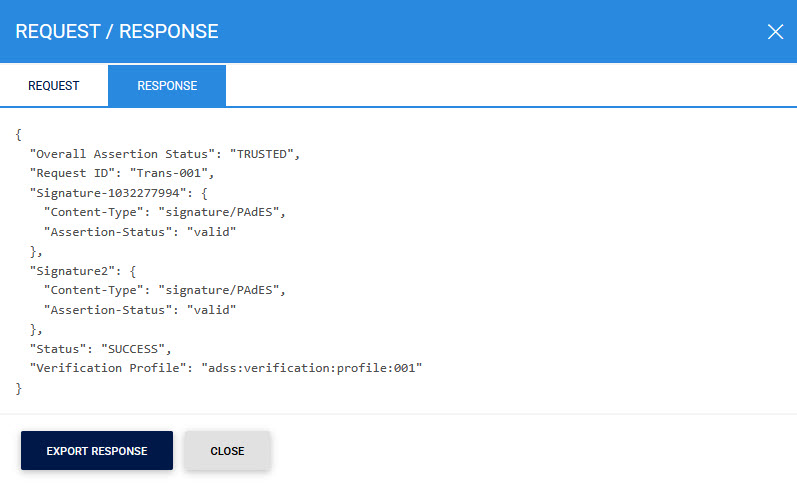Click the "Signature2" key text
Screen dimensions: 797x484
click(71, 271)
